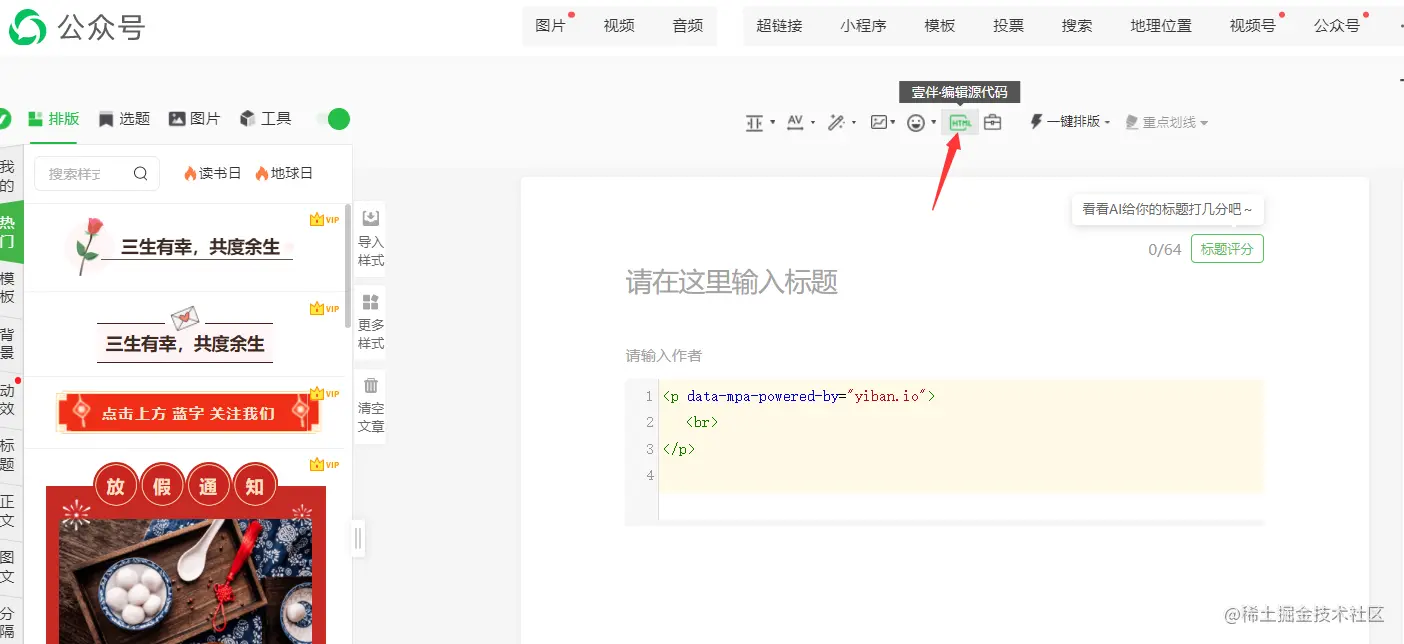Select the 放假通知 template image

[x=185, y=553]
